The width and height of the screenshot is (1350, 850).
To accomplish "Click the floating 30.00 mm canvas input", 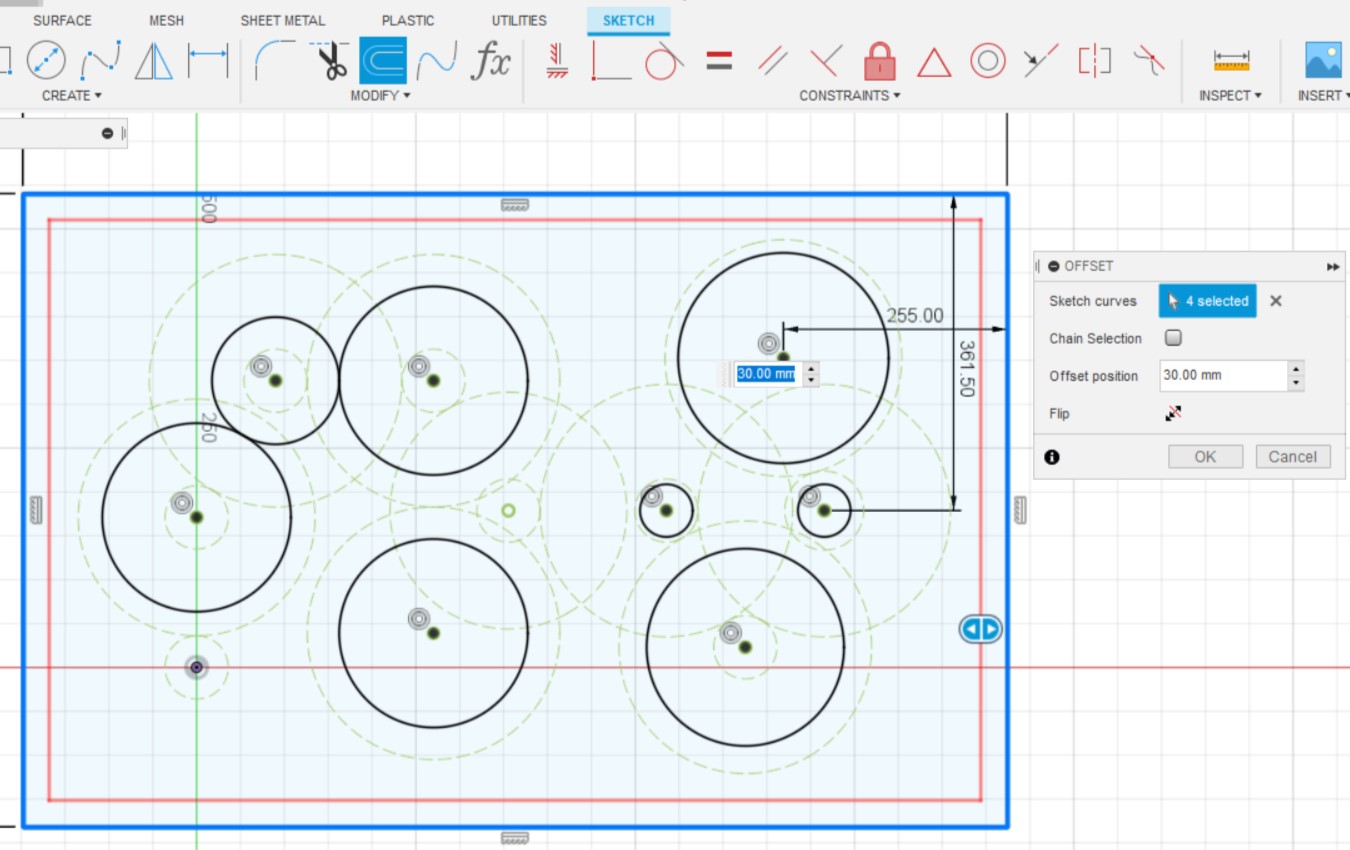I will [x=766, y=374].
